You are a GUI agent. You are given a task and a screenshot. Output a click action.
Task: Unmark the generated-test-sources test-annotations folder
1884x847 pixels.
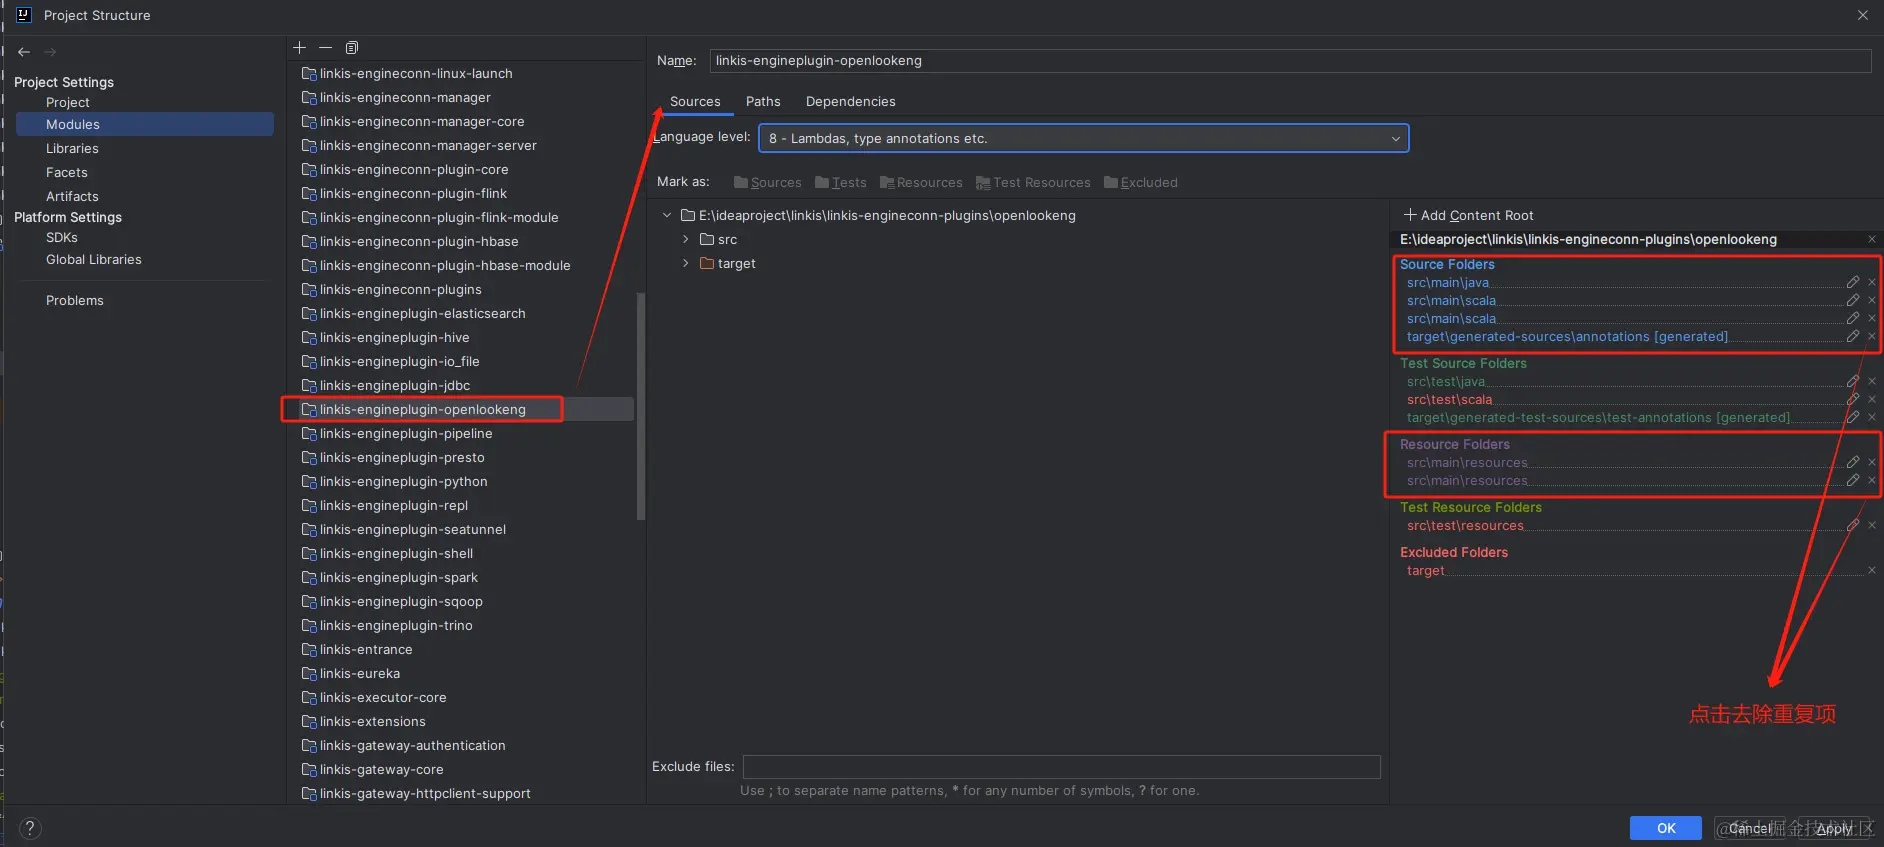tap(1872, 417)
